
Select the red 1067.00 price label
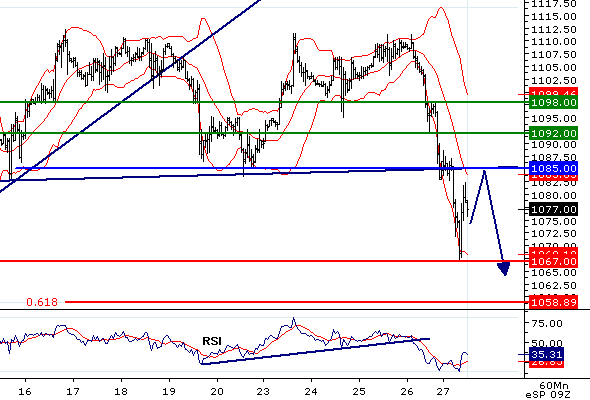click(553, 261)
